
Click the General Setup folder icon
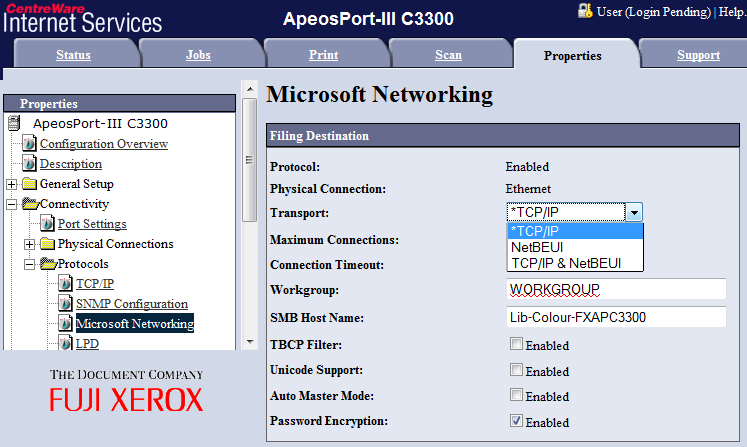(x=30, y=184)
